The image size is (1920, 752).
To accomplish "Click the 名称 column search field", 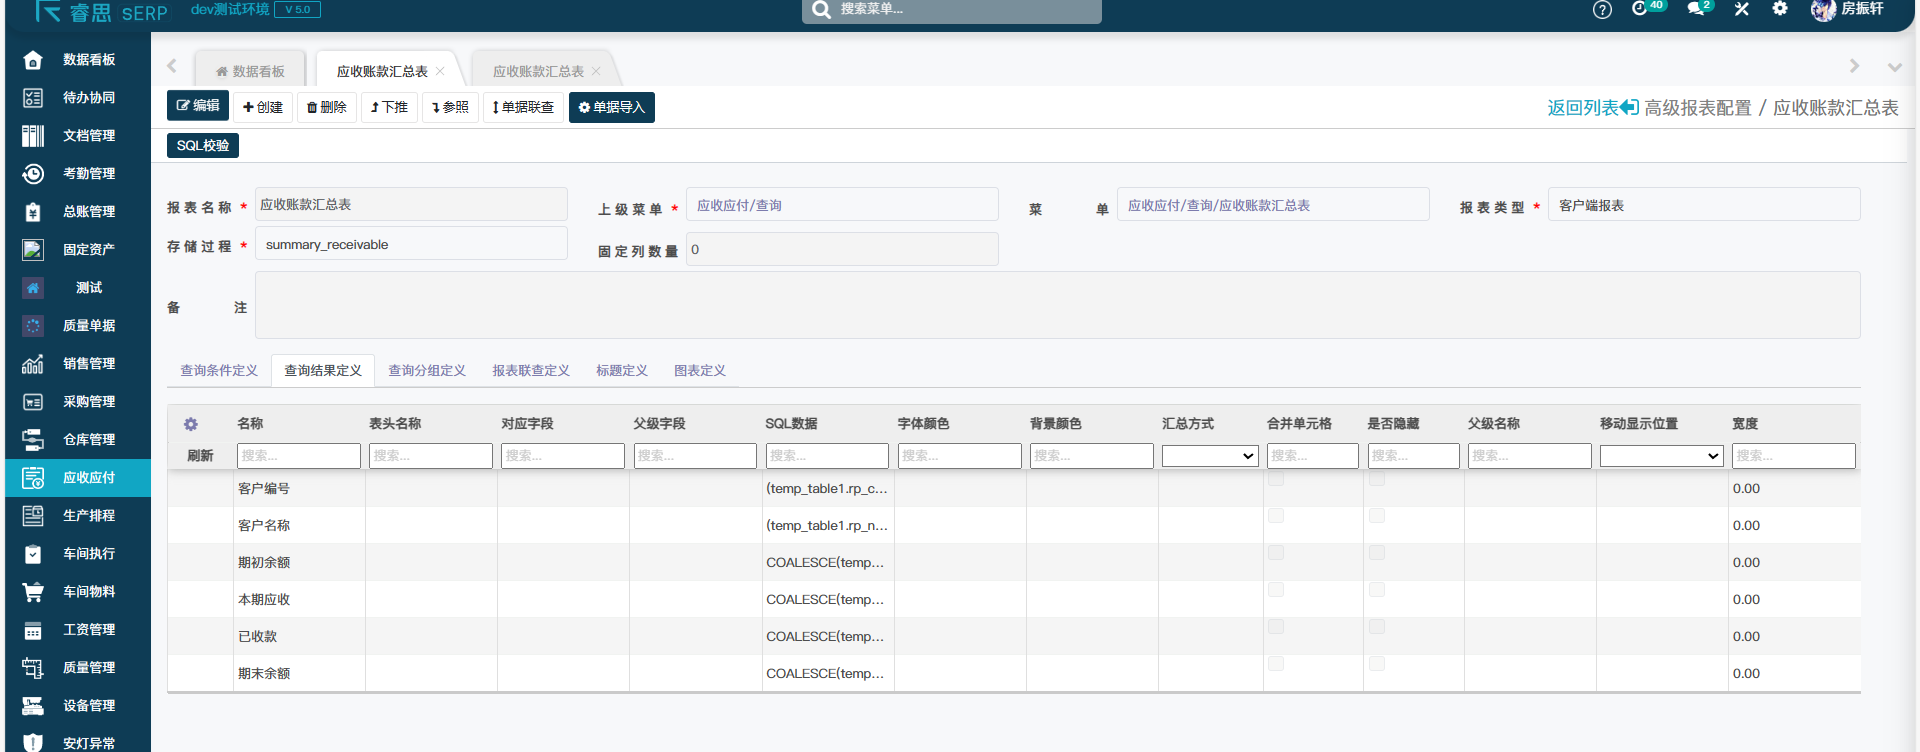I will [x=298, y=456].
